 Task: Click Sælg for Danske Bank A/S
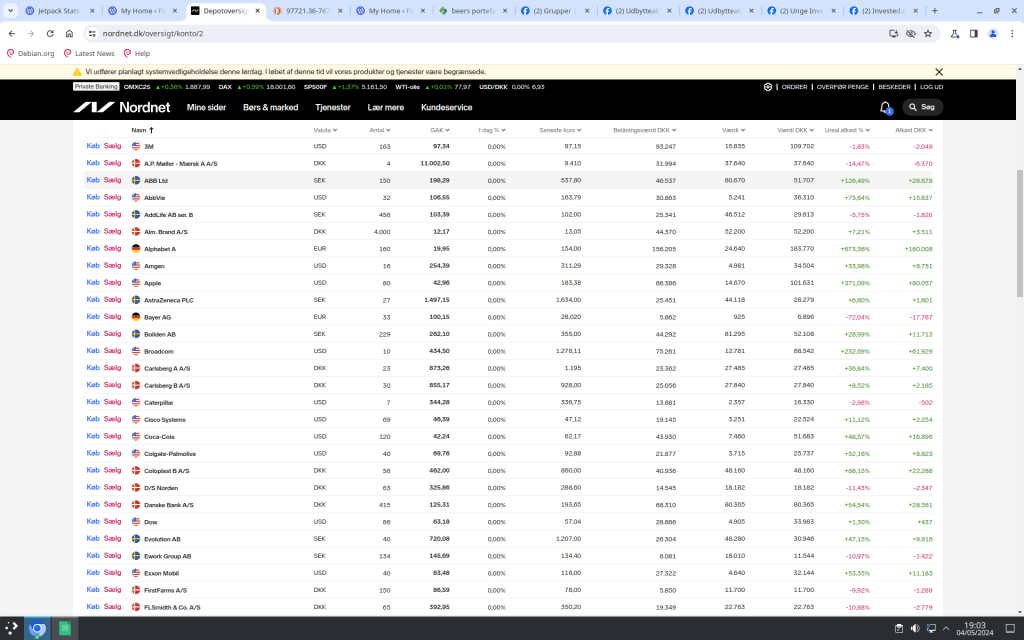point(112,504)
